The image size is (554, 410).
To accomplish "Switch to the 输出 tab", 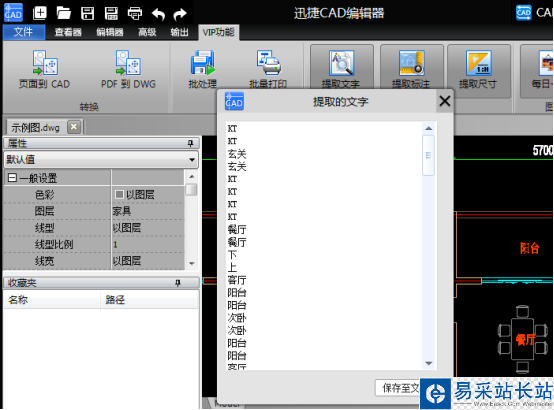I will [179, 32].
